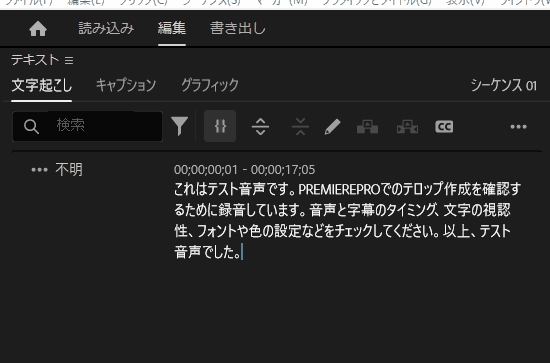Open the 書き出し workspace tab

[238, 28]
